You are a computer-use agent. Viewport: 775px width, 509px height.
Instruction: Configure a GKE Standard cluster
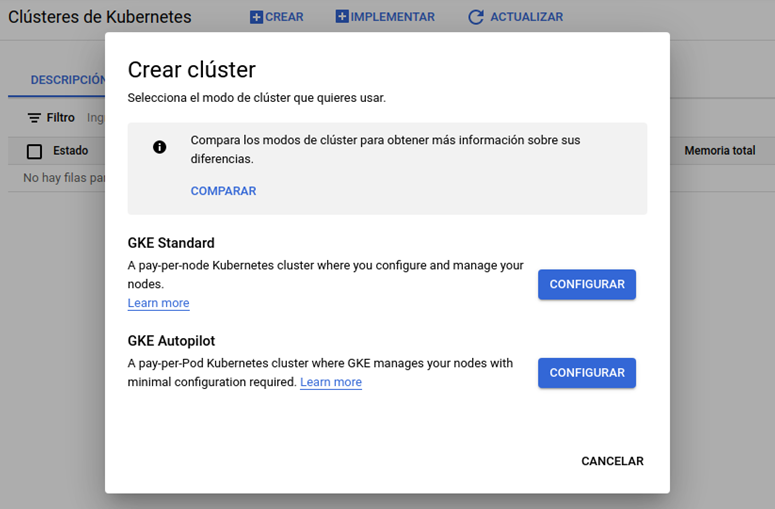587,284
